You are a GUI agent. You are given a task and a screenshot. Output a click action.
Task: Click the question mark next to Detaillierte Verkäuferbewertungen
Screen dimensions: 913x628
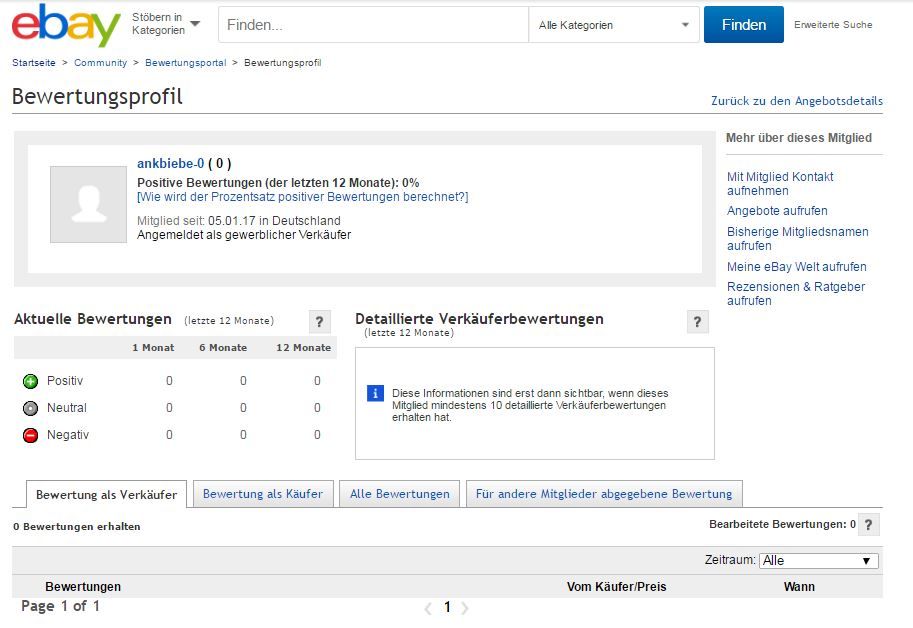(x=697, y=322)
